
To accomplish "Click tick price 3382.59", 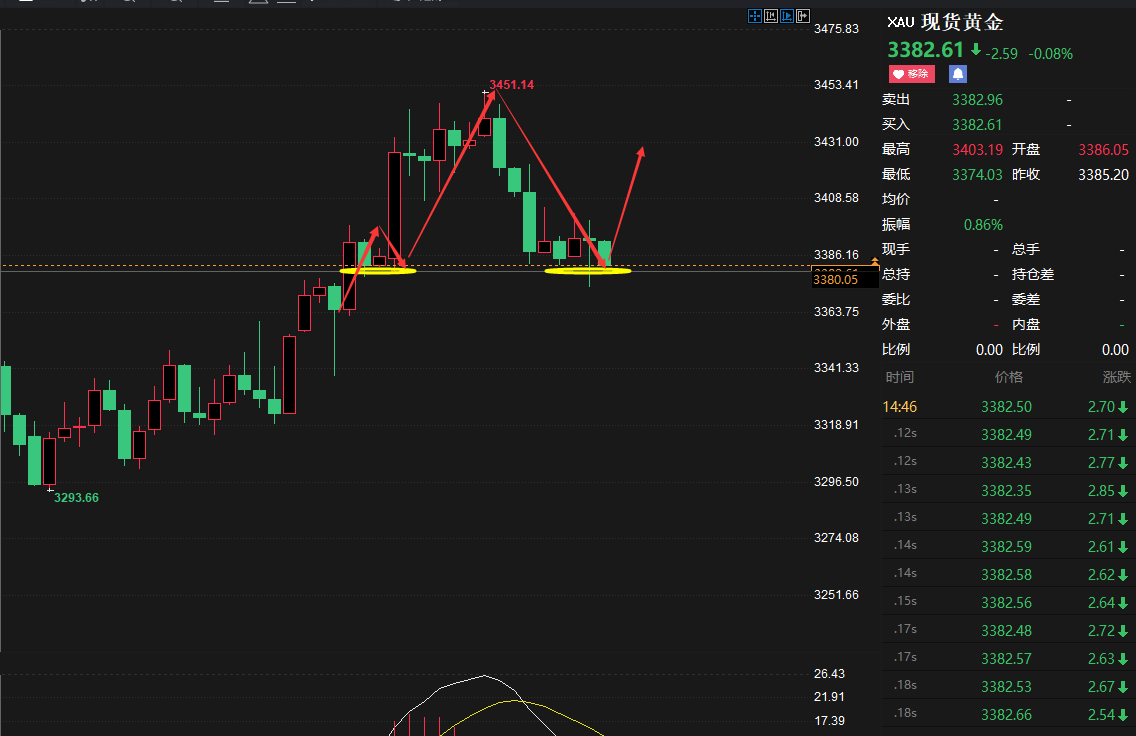I will point(1006,547).
